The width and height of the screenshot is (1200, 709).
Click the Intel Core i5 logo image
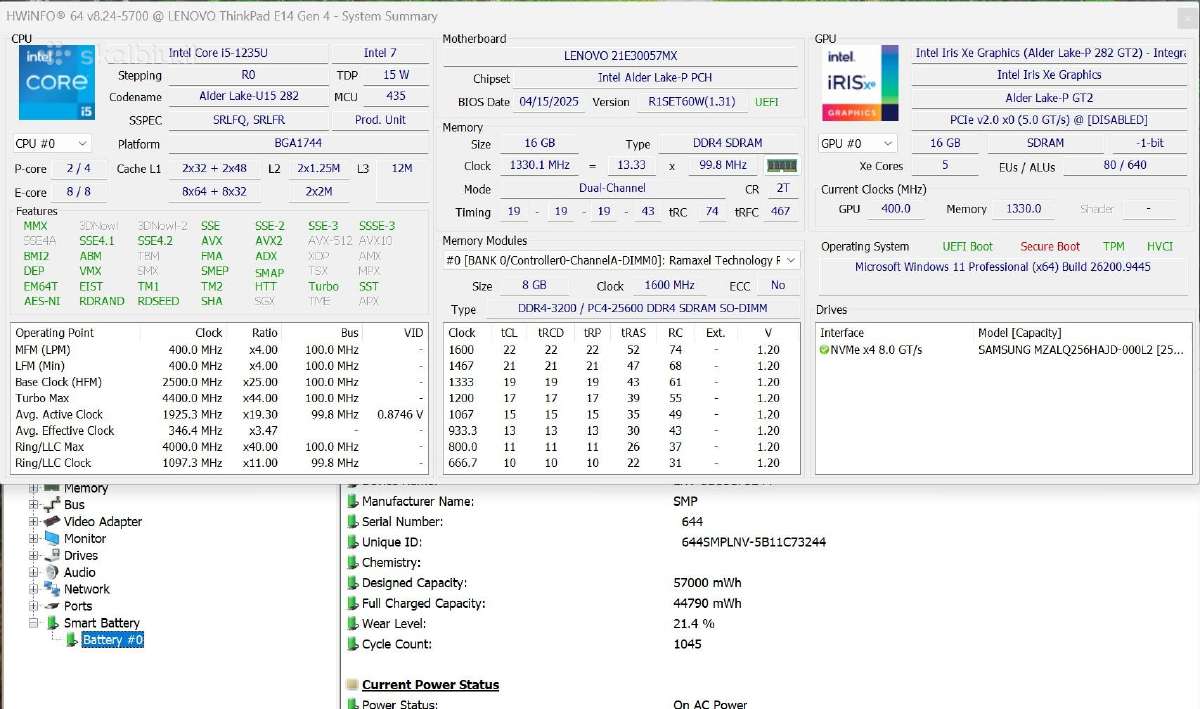(57, 83)
